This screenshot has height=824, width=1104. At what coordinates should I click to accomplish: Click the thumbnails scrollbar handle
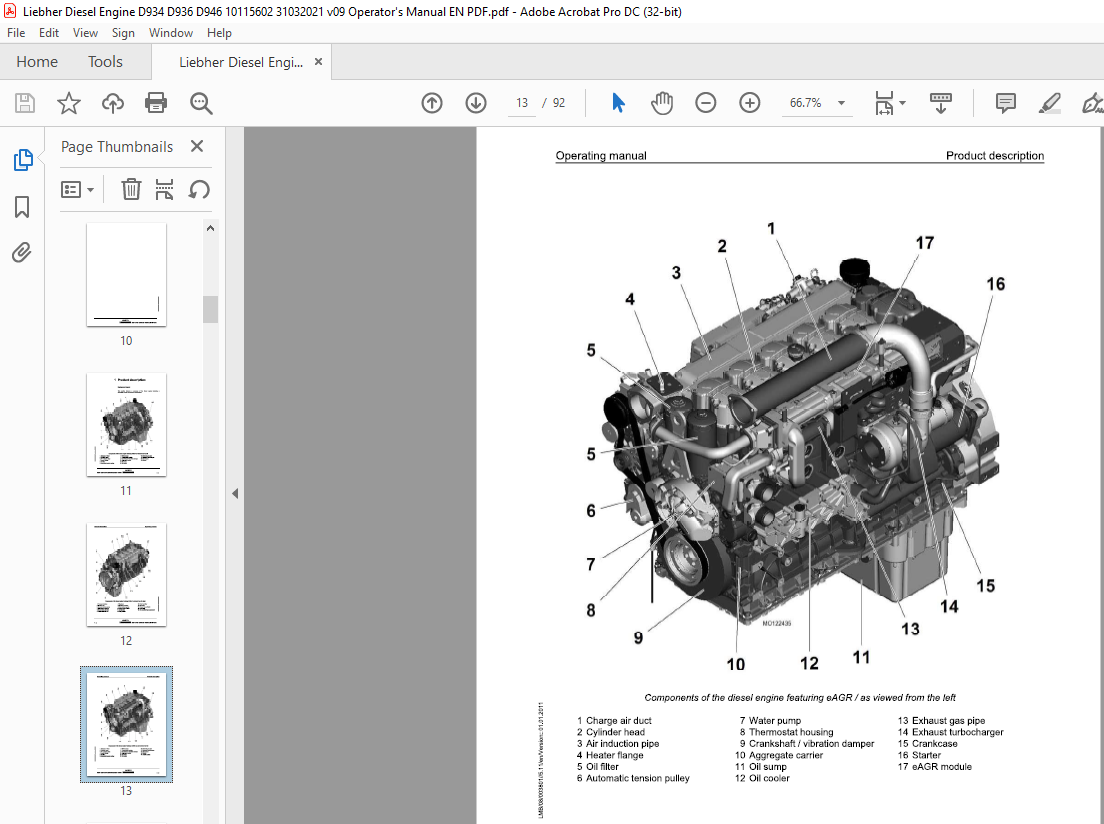210,309
